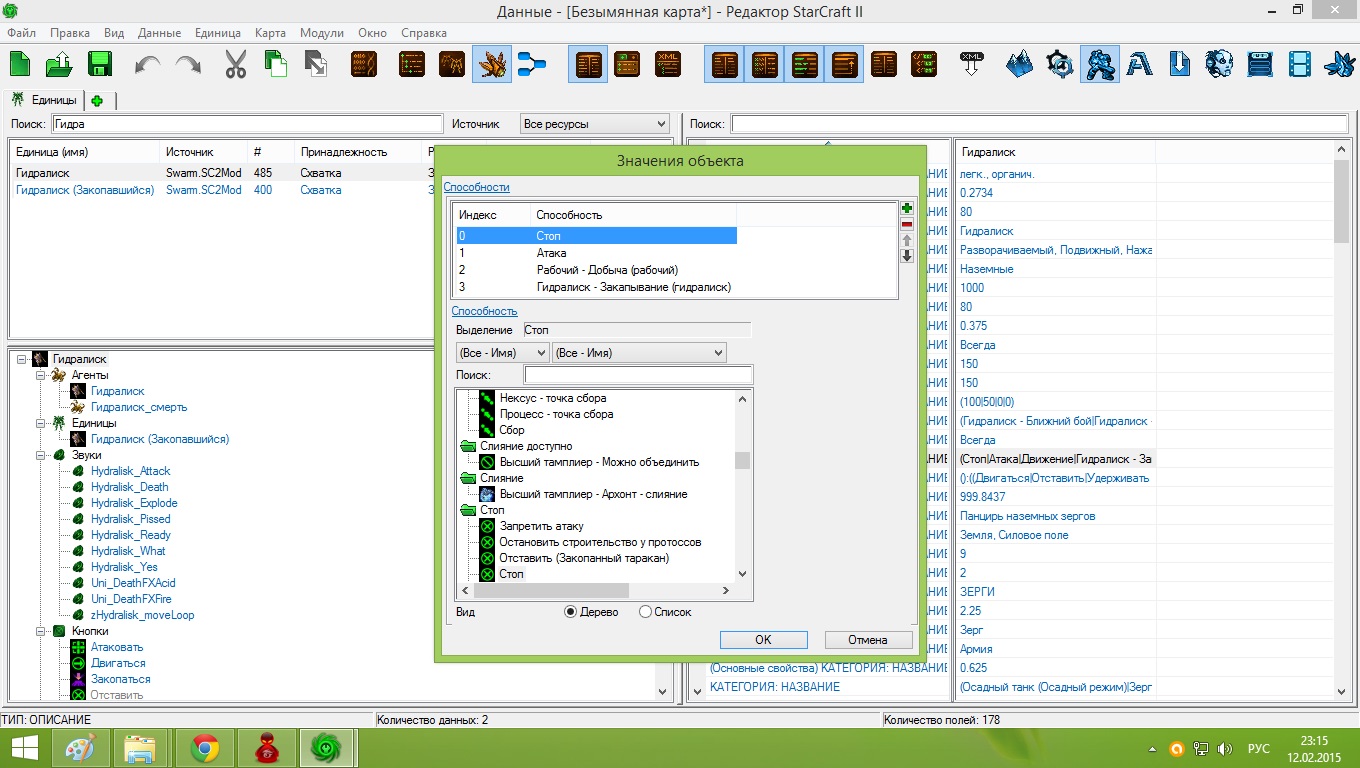This screenshot has height=768, width=1360.
Task: Click the search field containing 'Гидра'
Action: tap(247, 124)
